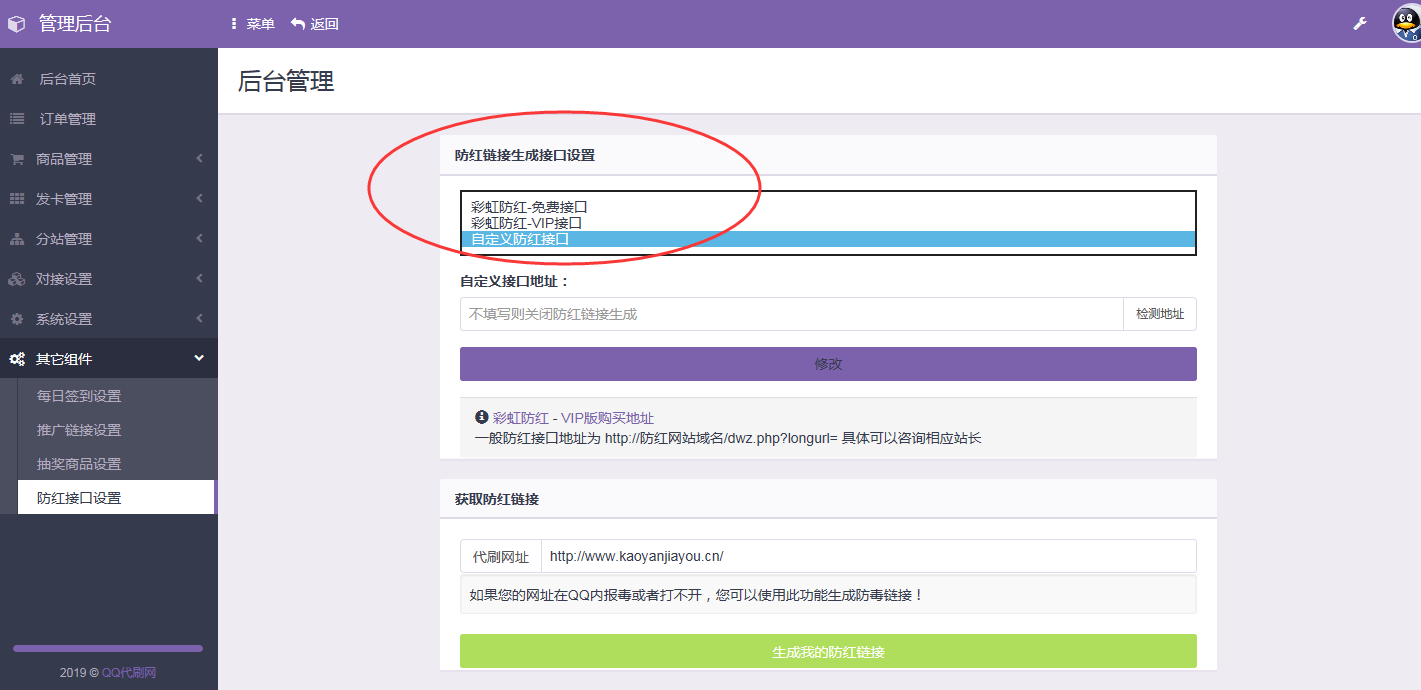Viewport: 1421px width, 690px height.
Task: Click the sitemap icon for 分站管理
Action: pyautogui.click(x=17, y=239)
